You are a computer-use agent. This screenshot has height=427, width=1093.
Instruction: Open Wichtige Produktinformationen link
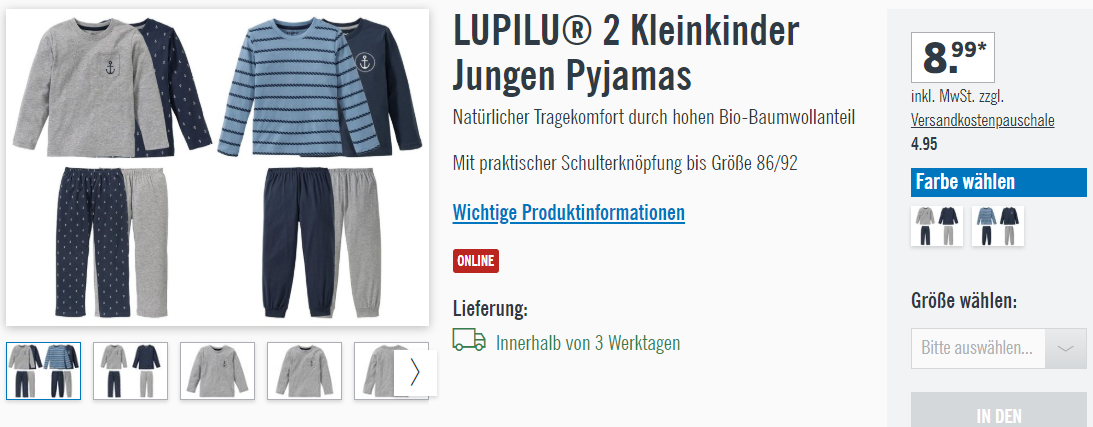pyautogui.click(x=569, y=212)
